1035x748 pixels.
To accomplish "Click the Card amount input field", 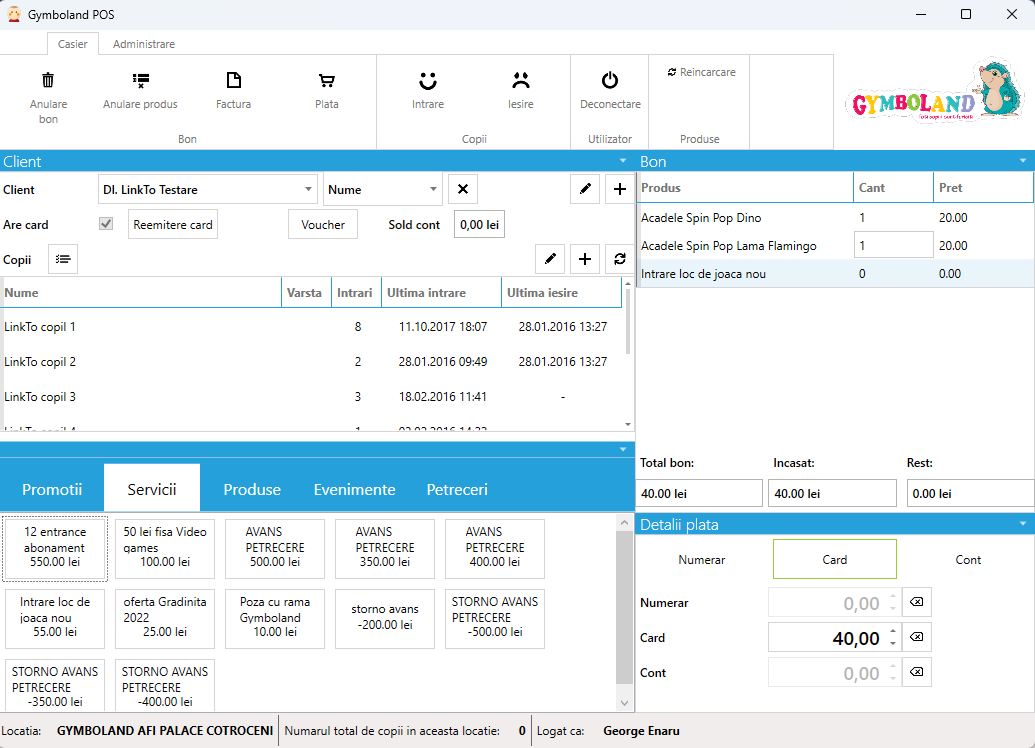I will coord(826,638).
